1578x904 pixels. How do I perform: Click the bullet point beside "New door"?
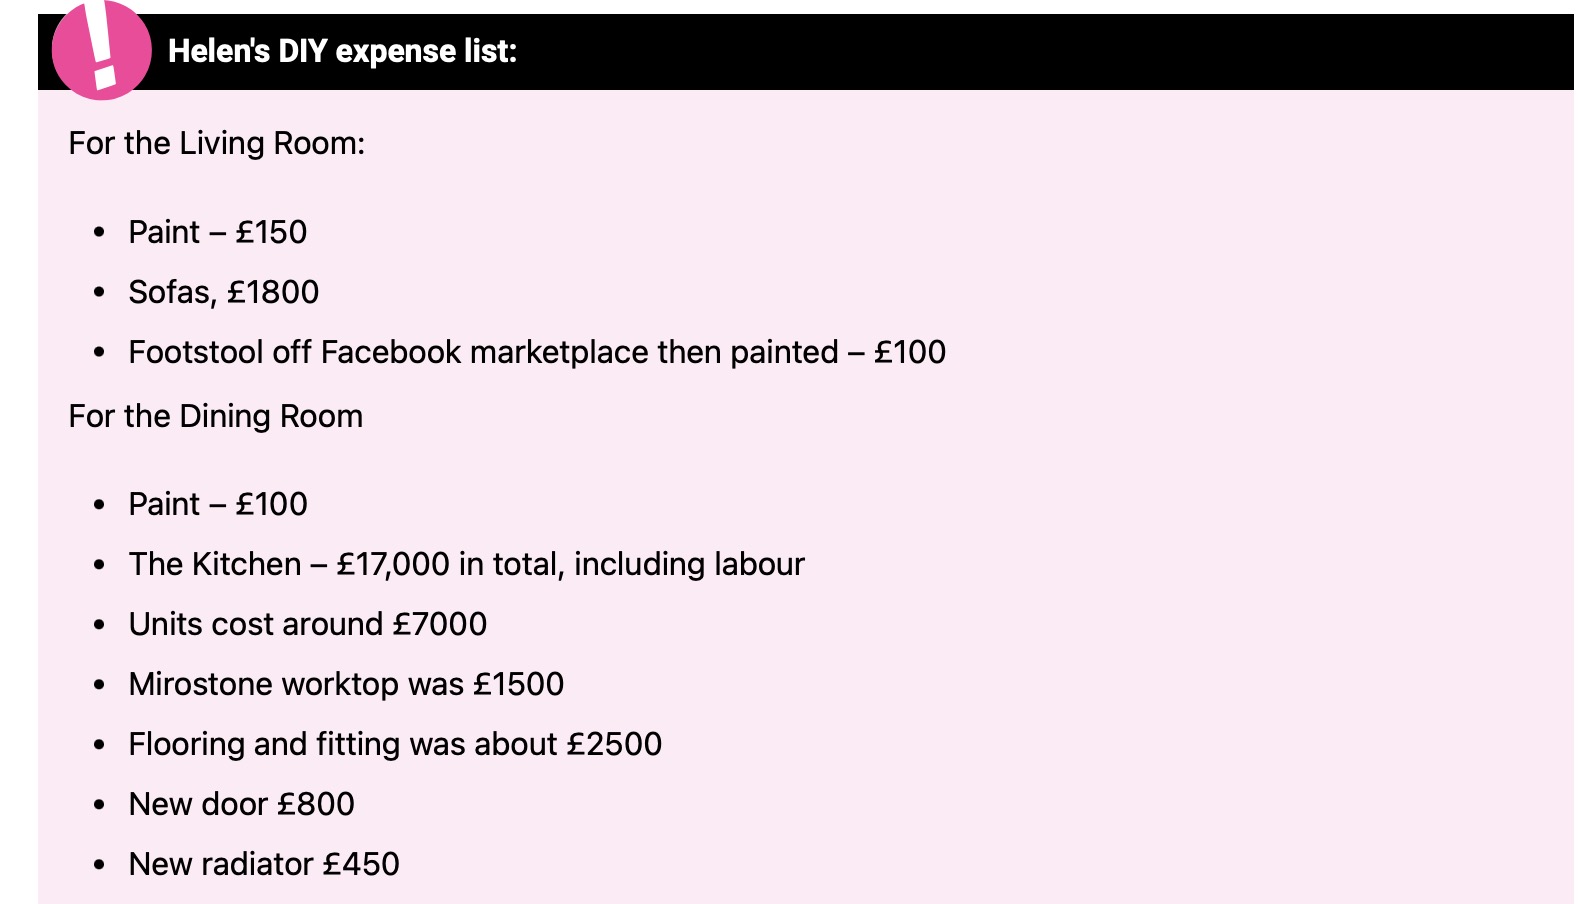point(99,805)
